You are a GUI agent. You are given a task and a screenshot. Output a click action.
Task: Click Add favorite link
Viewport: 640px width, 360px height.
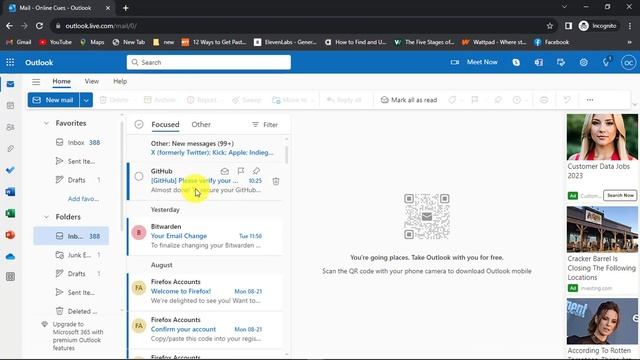(83, 199)
